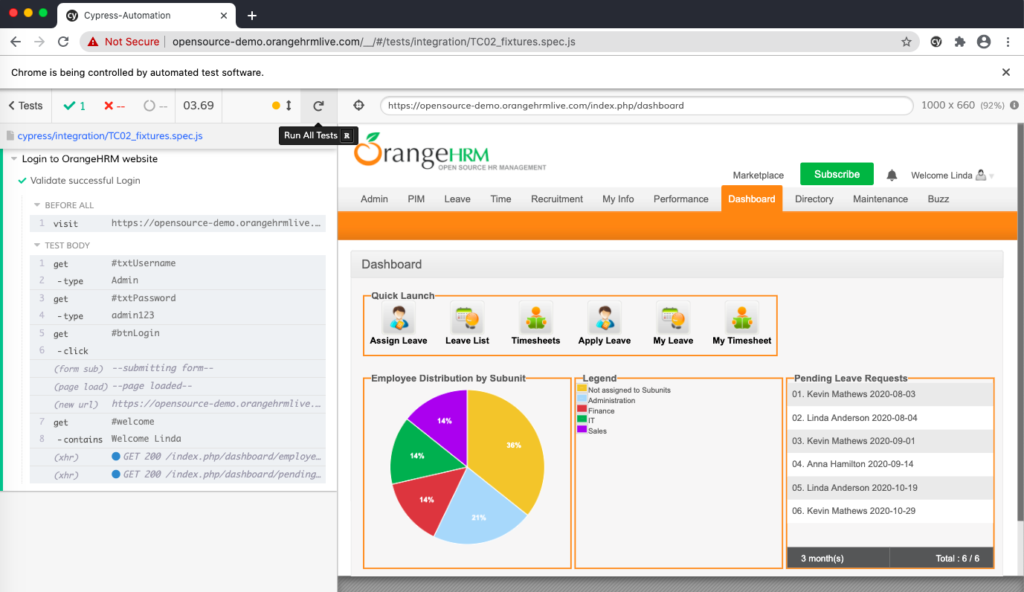Open the Timesheets quick launch icon

click(535, 318)
